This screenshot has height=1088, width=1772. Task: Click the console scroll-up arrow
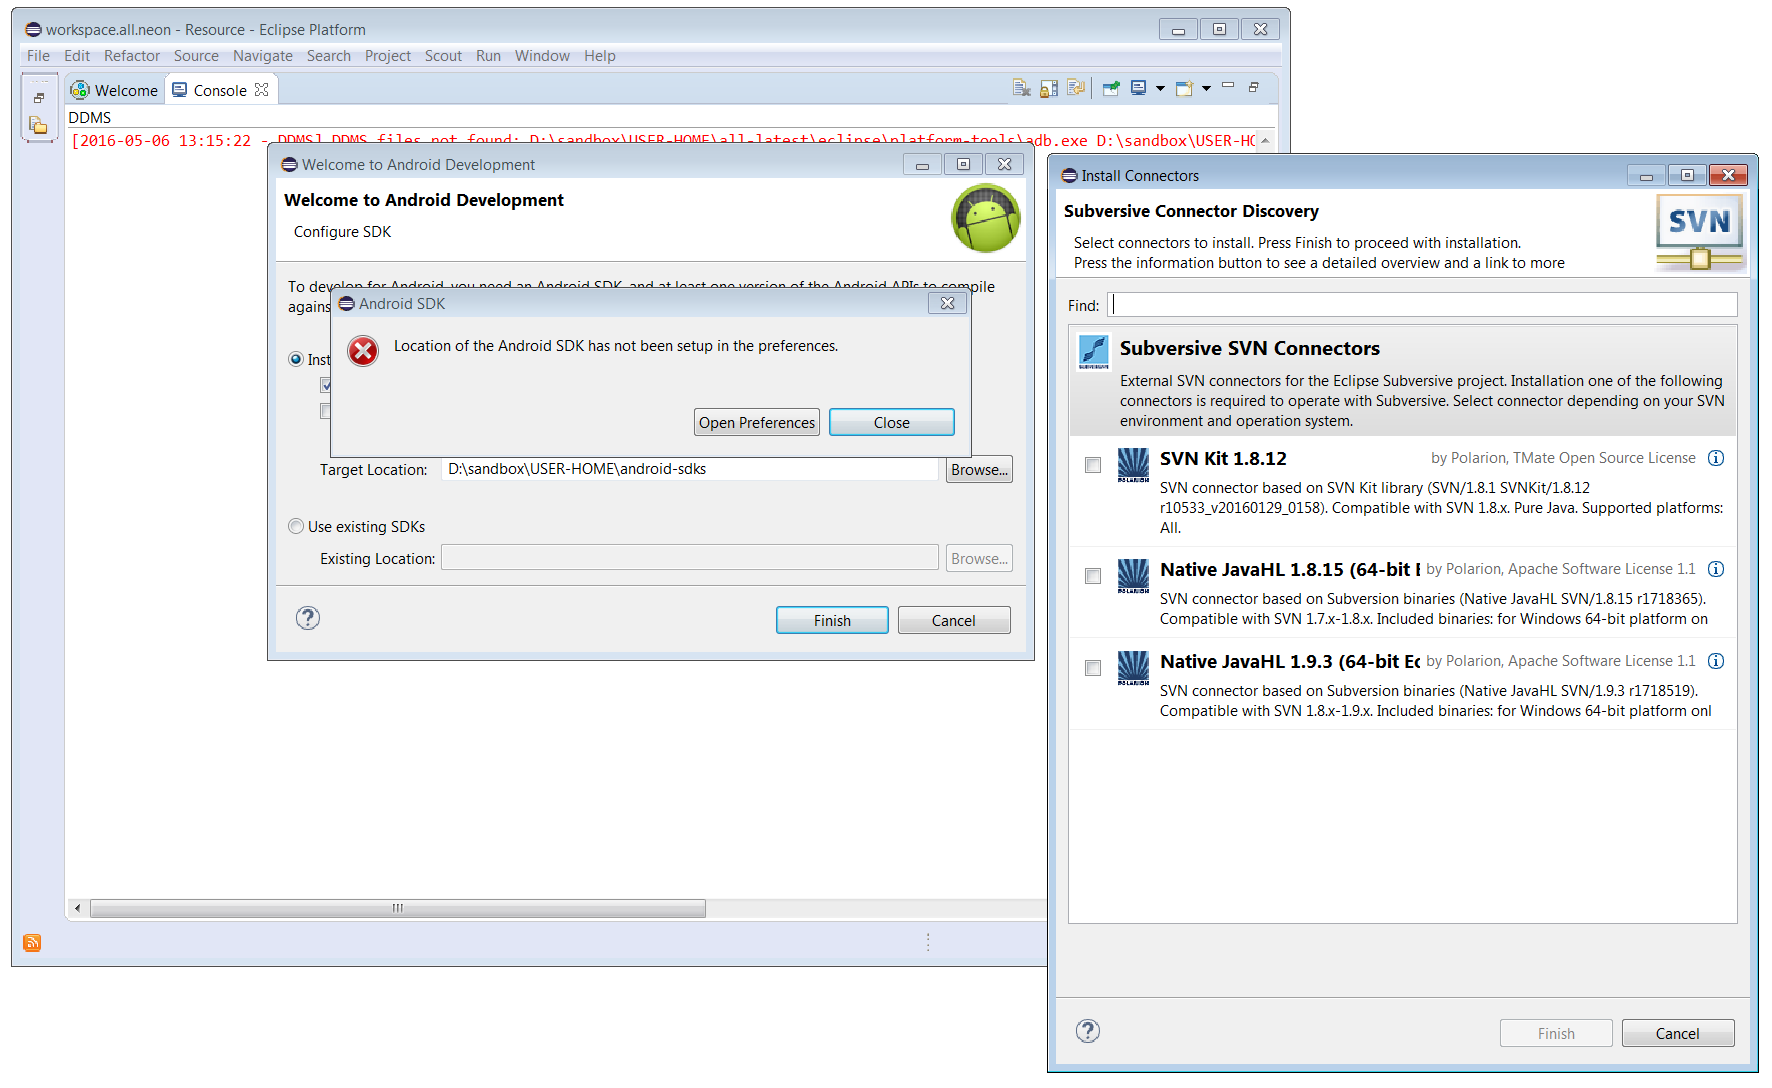point(1265,141)
